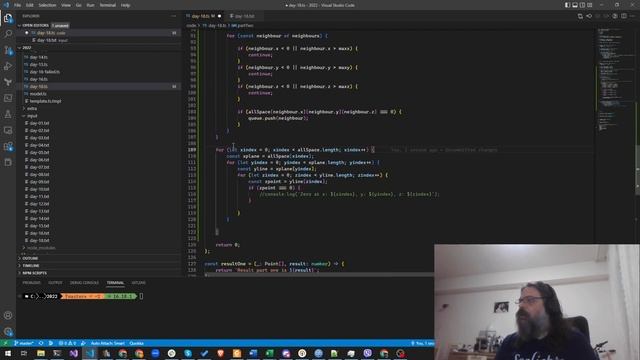Open Explorer More Actions ellipsis

point(173,16)
